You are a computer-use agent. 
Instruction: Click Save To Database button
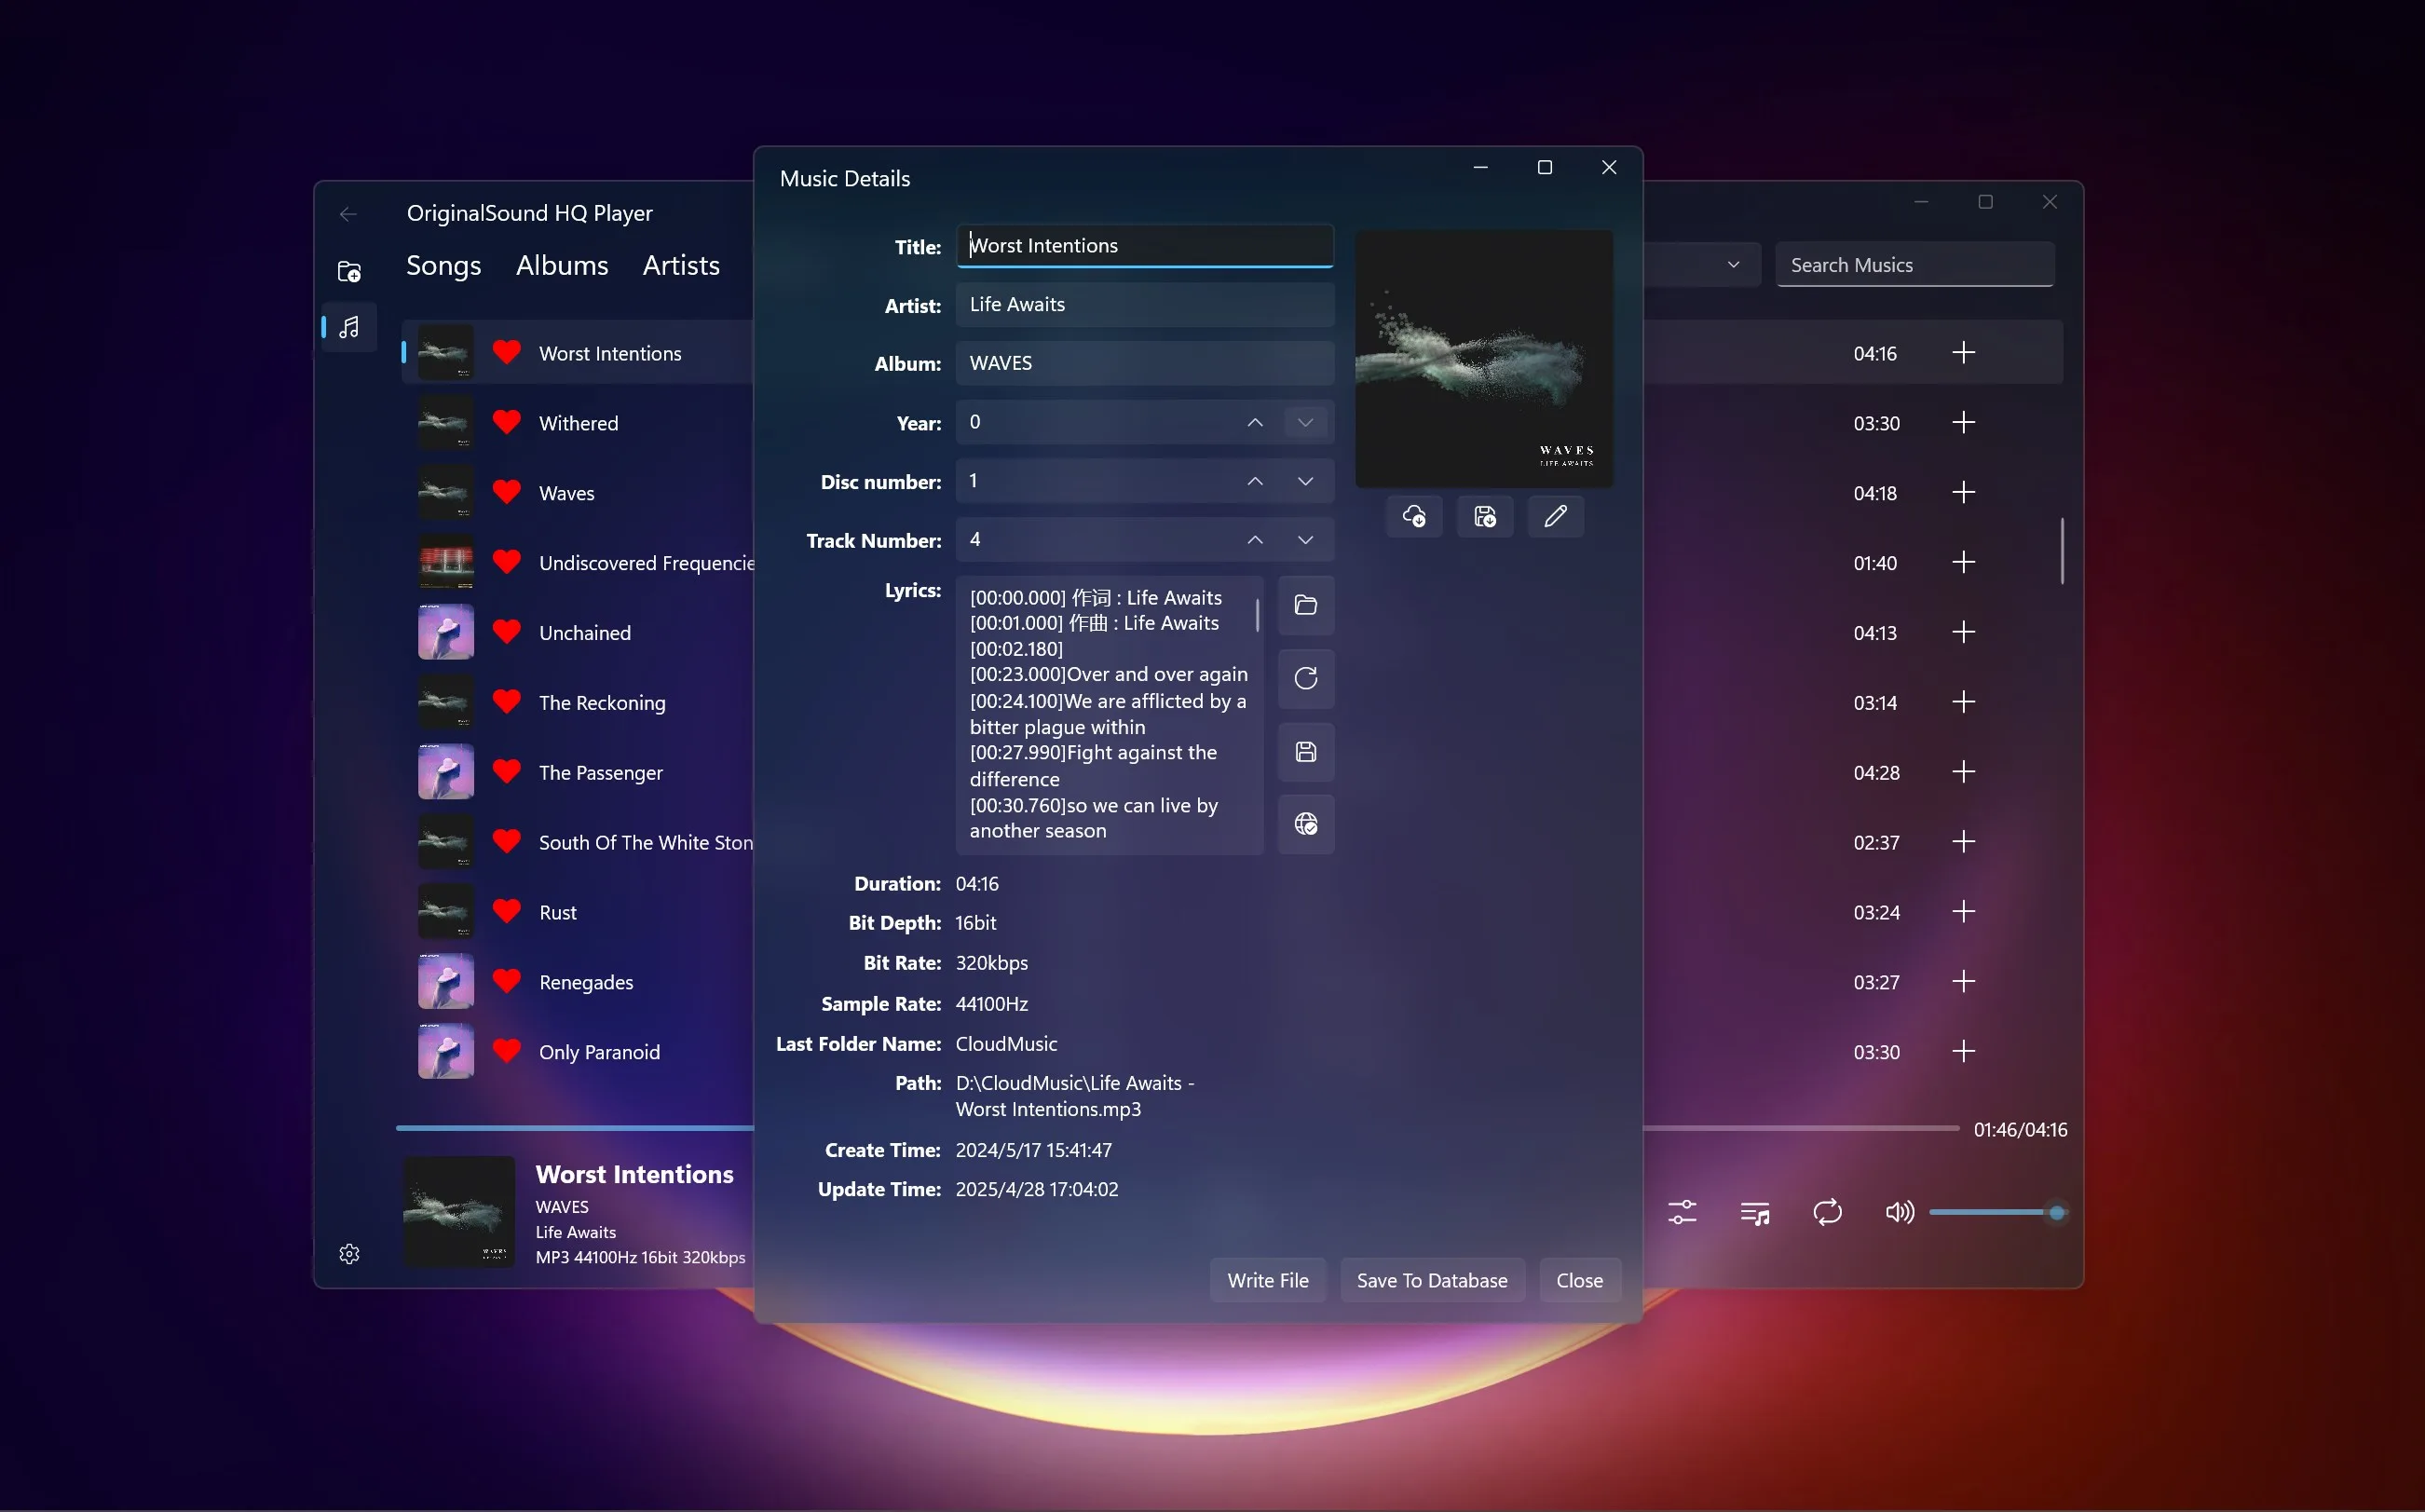1432,1280
